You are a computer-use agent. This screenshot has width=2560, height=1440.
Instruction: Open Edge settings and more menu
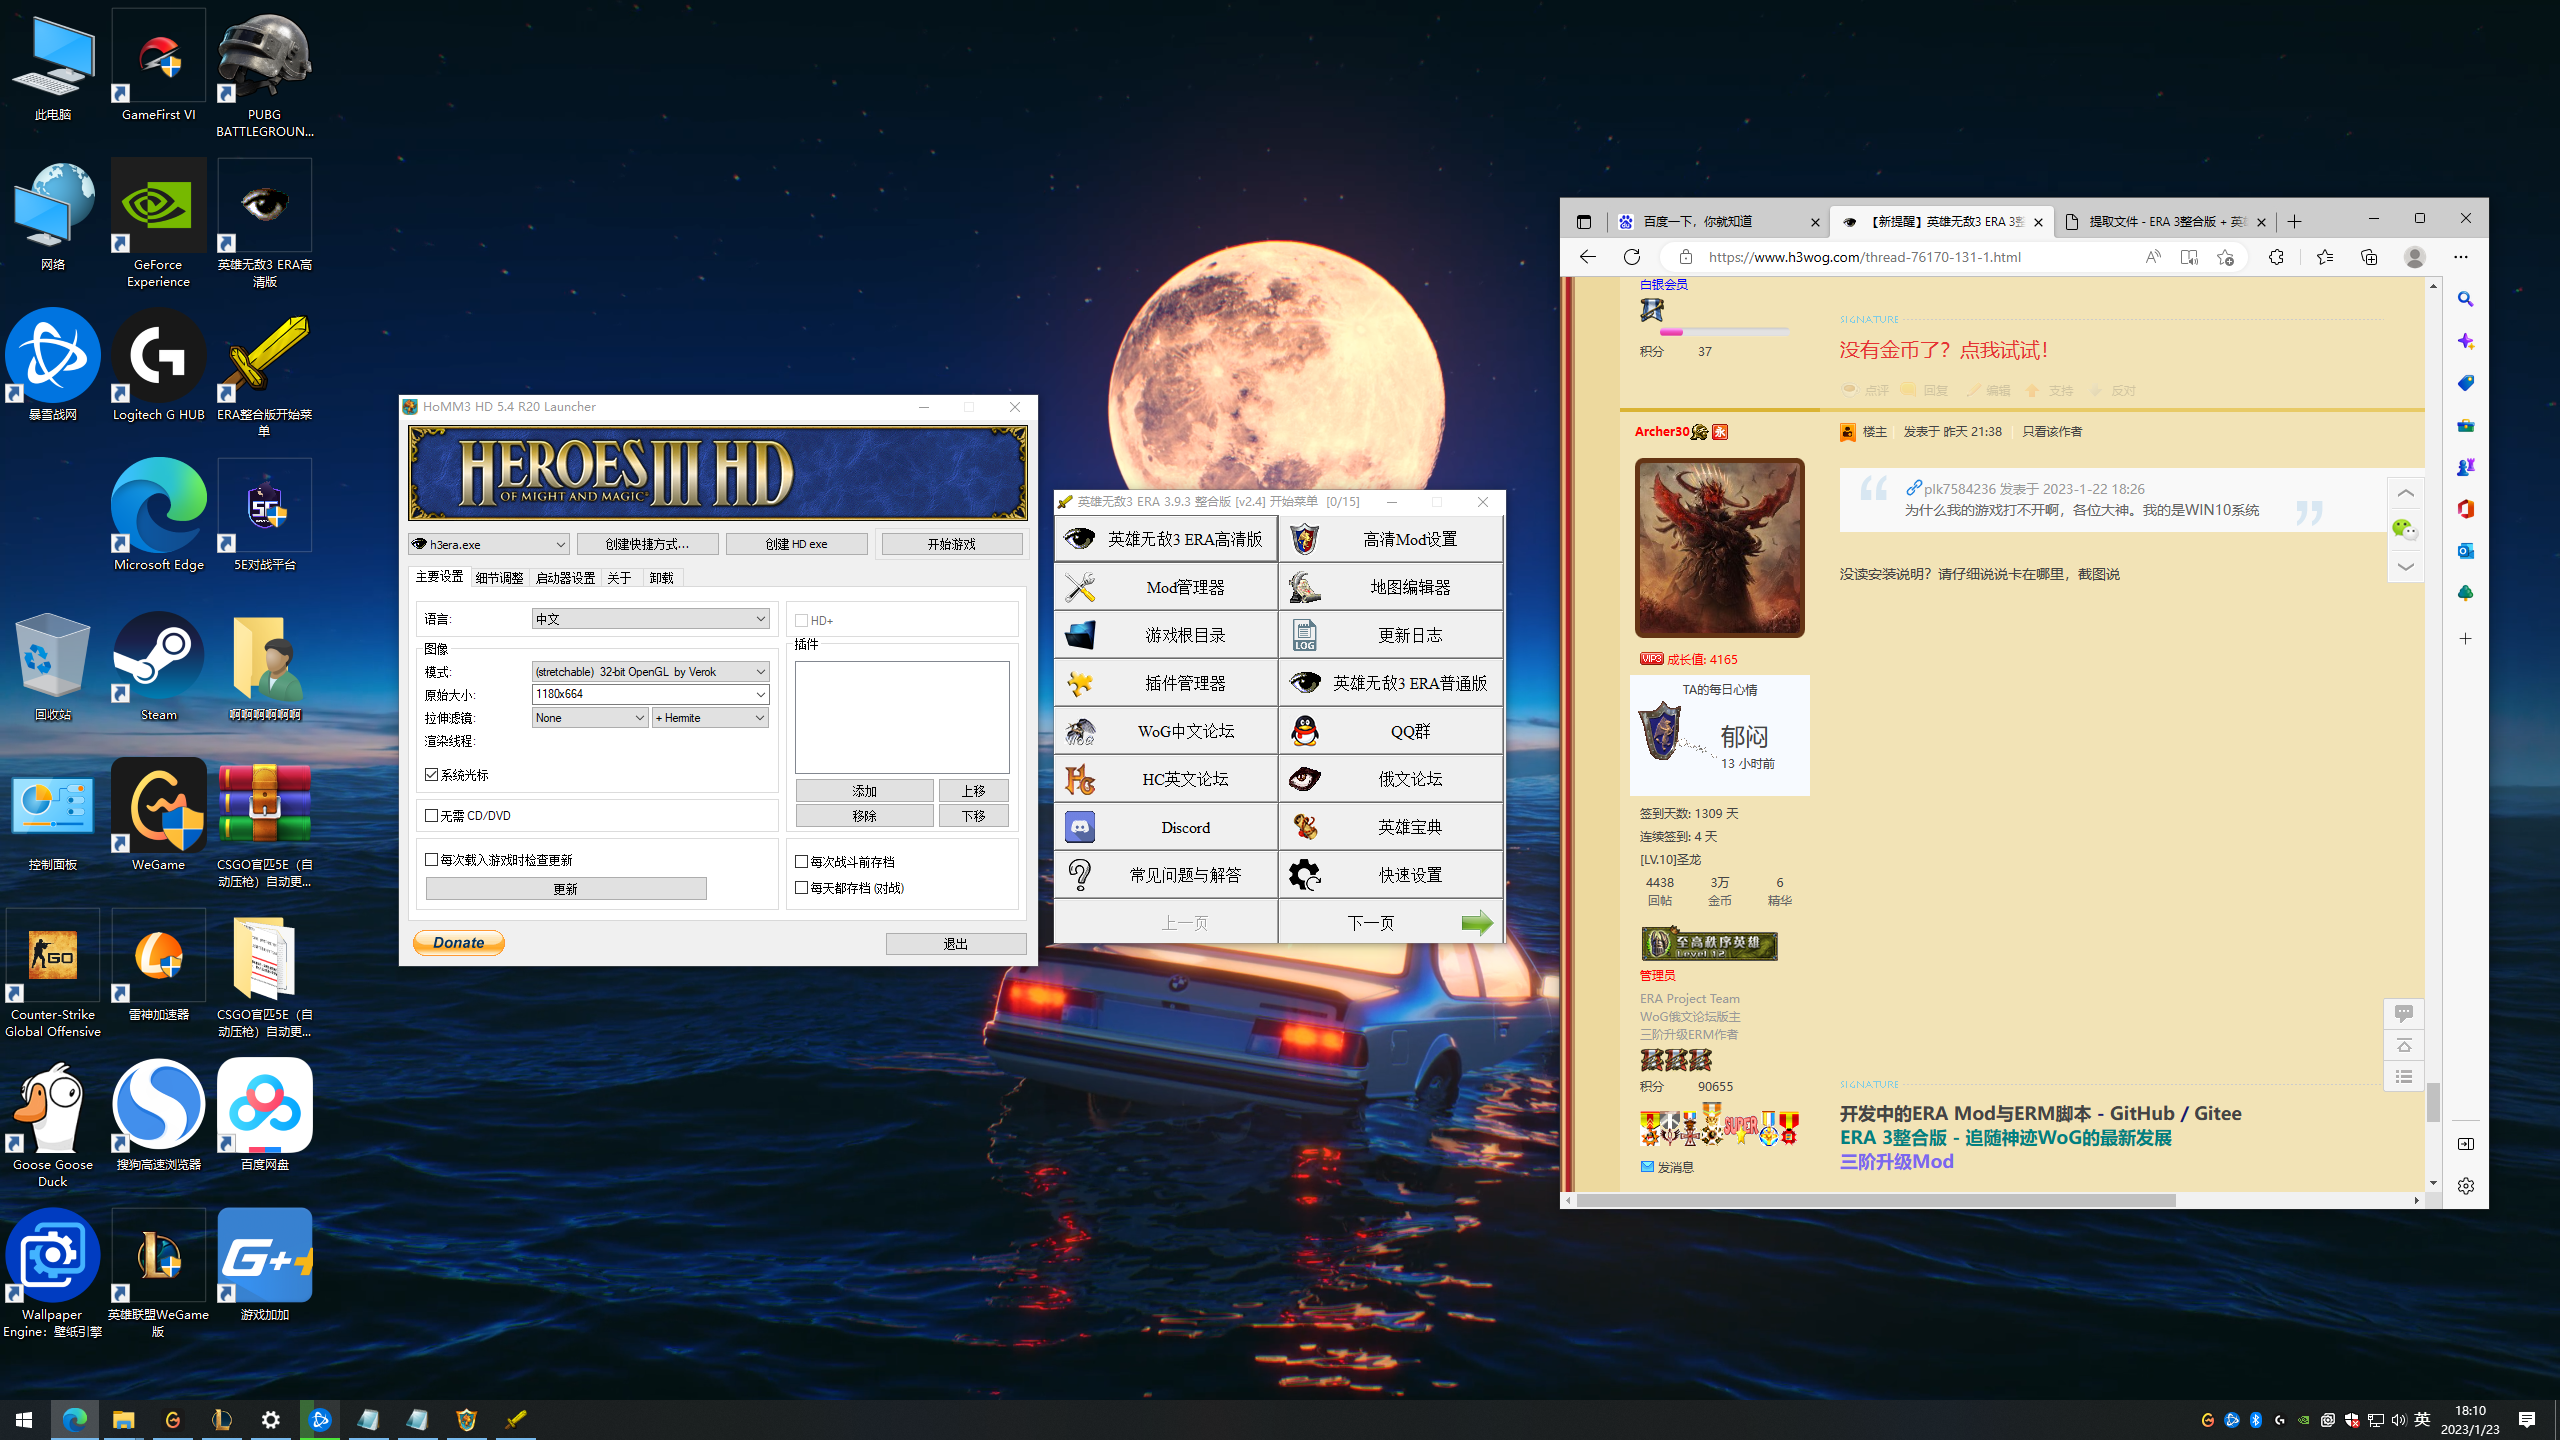pyautogui.click(x=2461, y=257)
